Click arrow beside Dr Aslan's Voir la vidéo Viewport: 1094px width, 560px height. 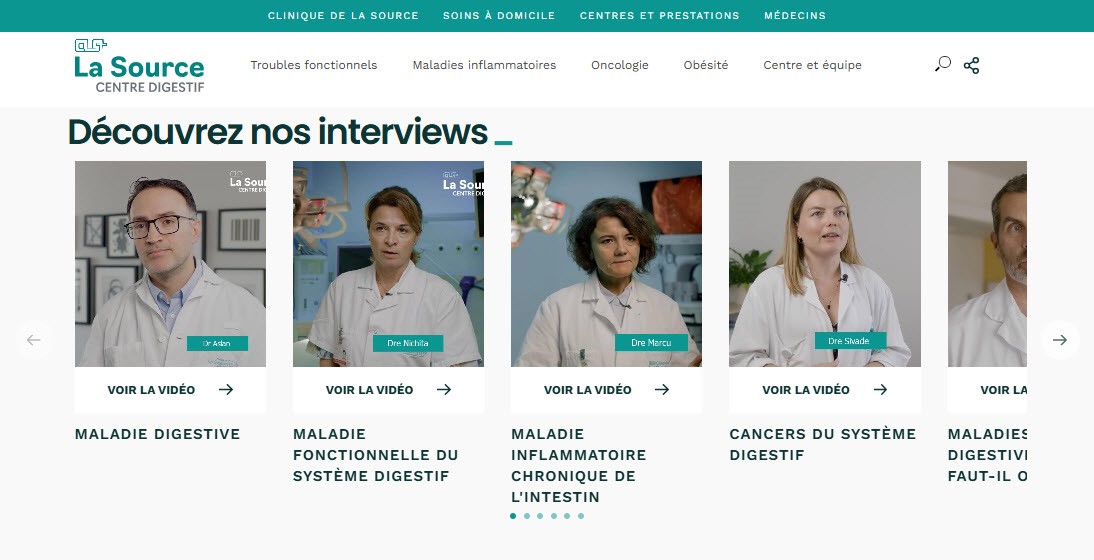226,389
